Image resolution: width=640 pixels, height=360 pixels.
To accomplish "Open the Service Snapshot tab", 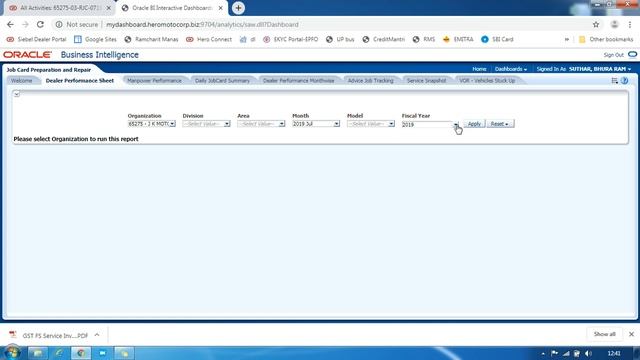I will (427, 81).
